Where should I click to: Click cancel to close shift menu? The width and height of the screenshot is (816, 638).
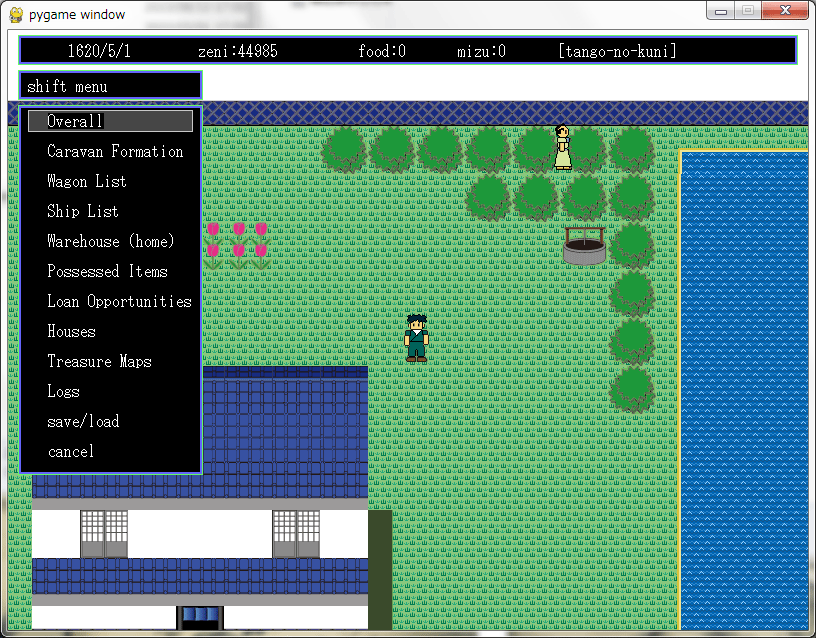point(71,451)
